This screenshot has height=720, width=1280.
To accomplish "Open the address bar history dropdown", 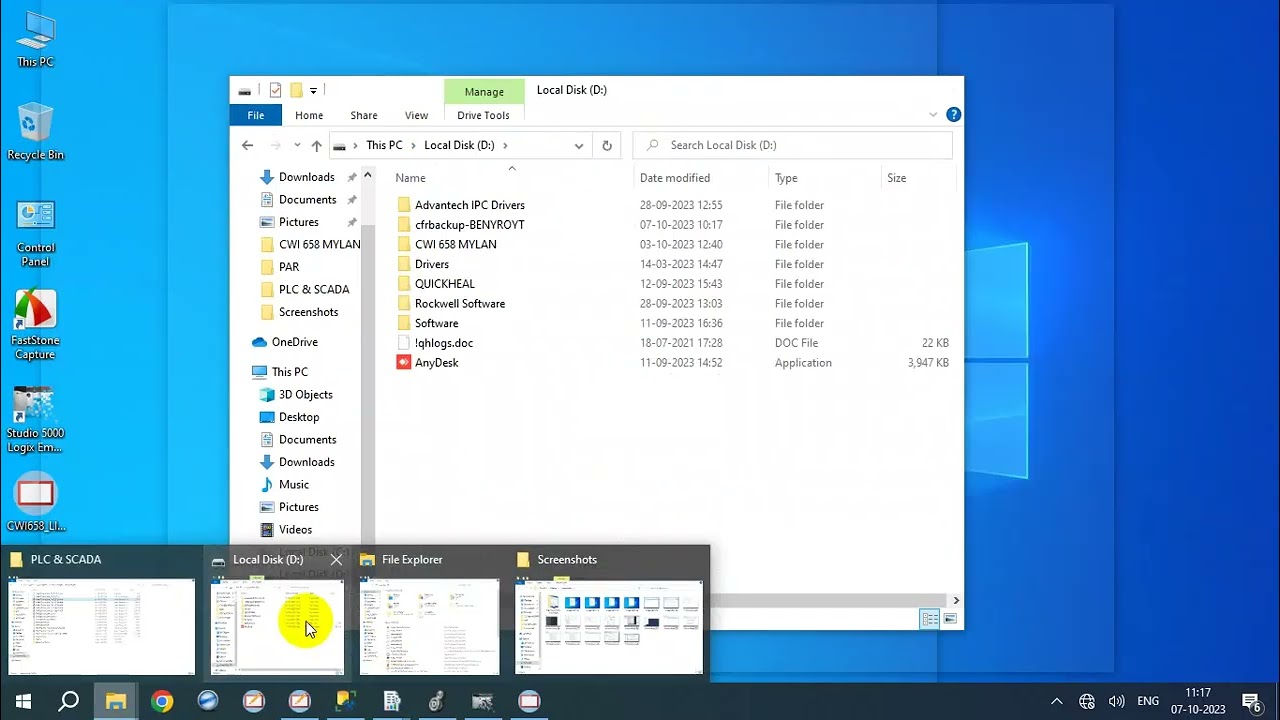I will click(x=578, y=145).
